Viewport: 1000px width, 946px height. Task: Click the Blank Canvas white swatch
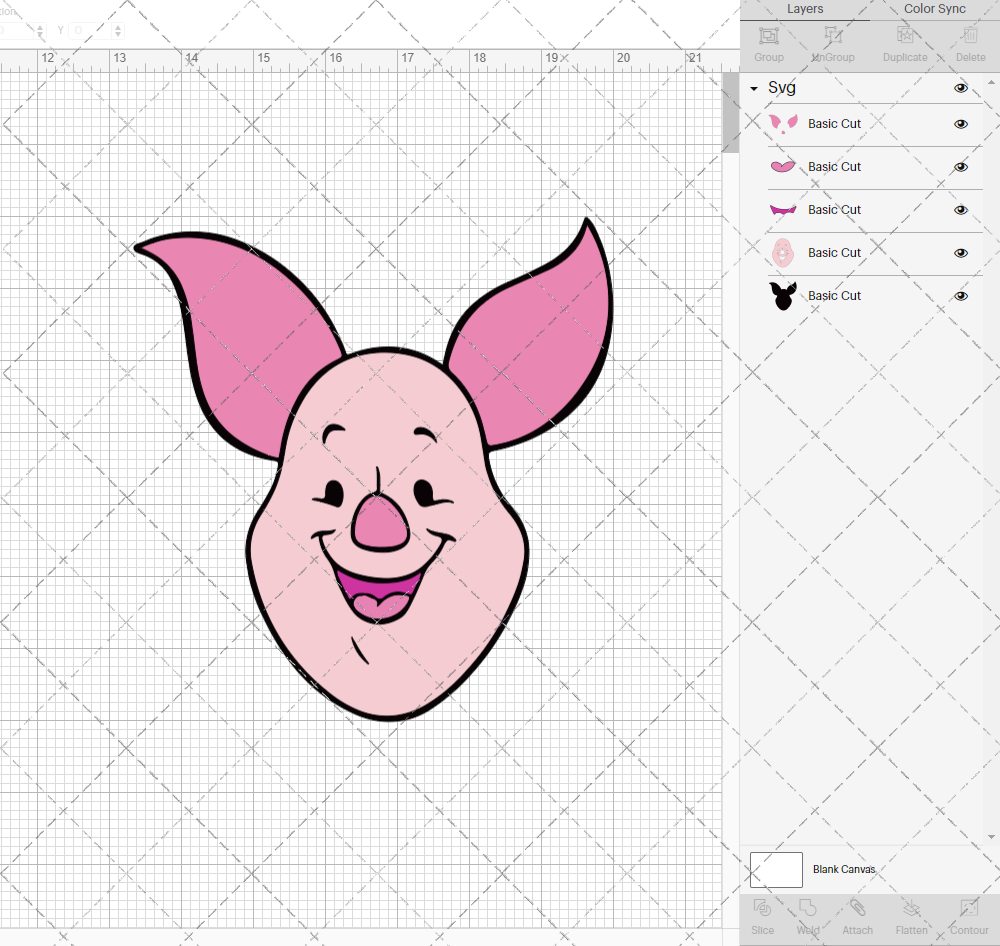tap(776, 869)
